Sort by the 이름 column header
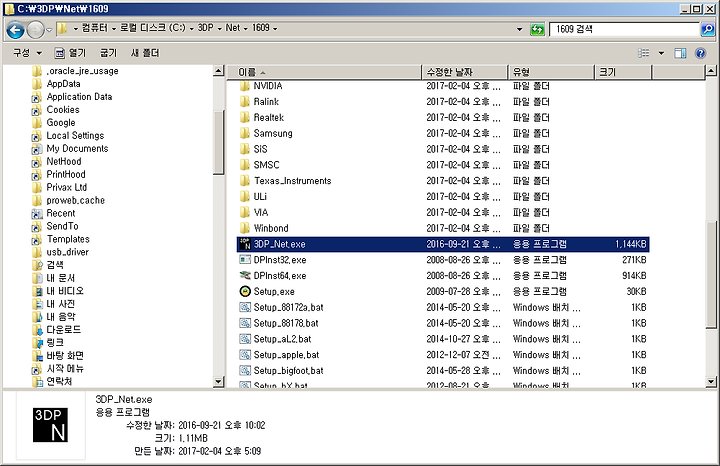The width and height of the screenshot is (720, 466). coord(324,72)
